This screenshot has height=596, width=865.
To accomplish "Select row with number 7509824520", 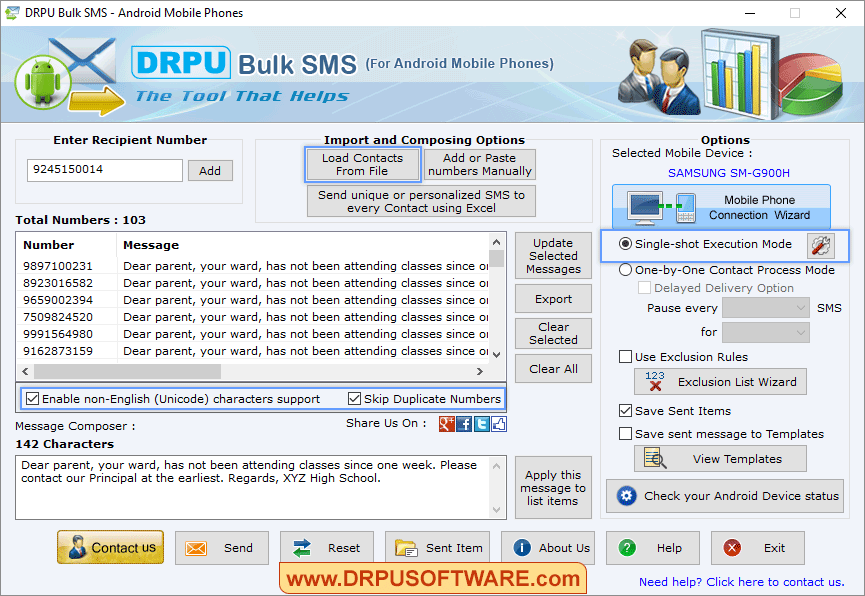I will (254, 317).
